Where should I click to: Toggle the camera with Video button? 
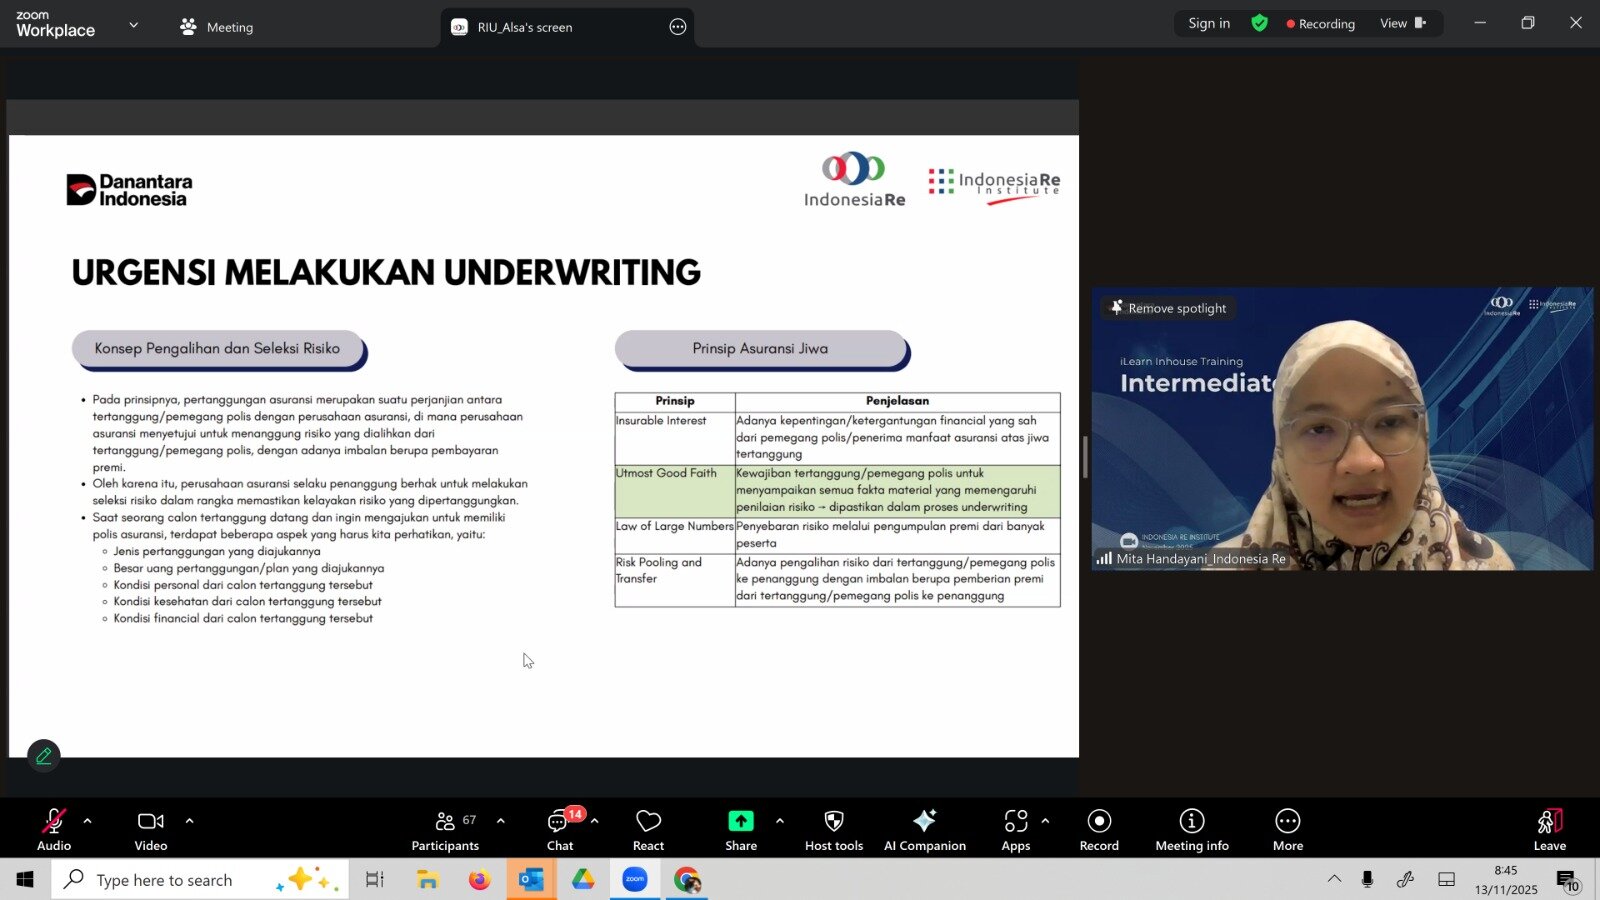coord(151,829)
